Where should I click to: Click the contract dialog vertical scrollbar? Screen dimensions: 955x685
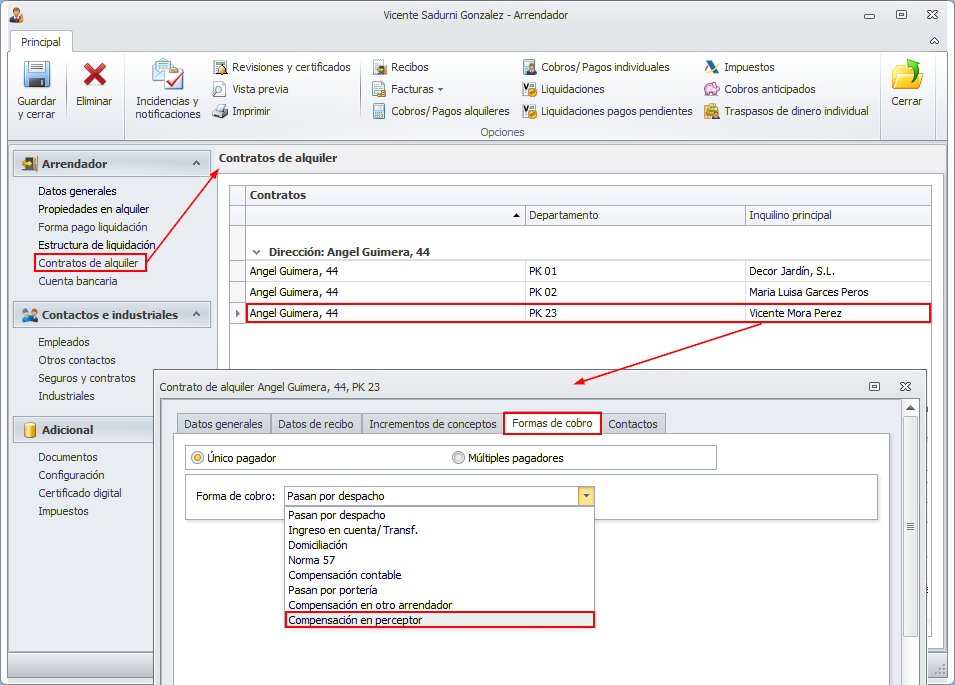coord(910,527)
